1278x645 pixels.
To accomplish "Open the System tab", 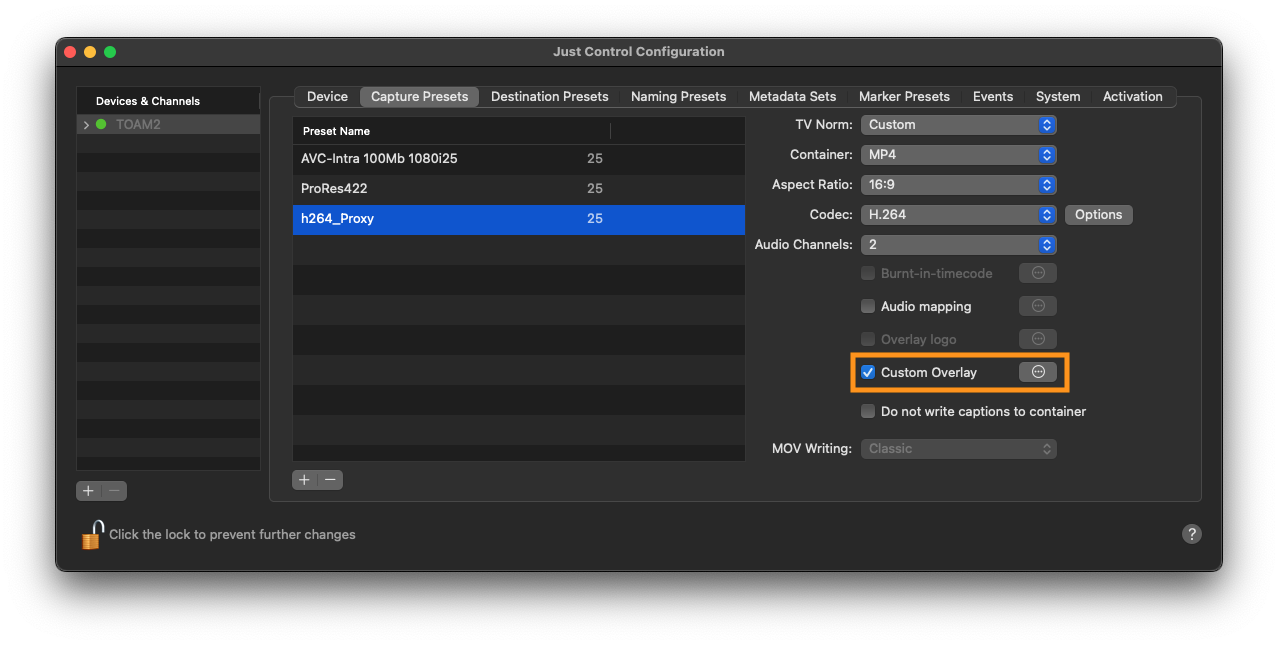I will click(1058, 97).
